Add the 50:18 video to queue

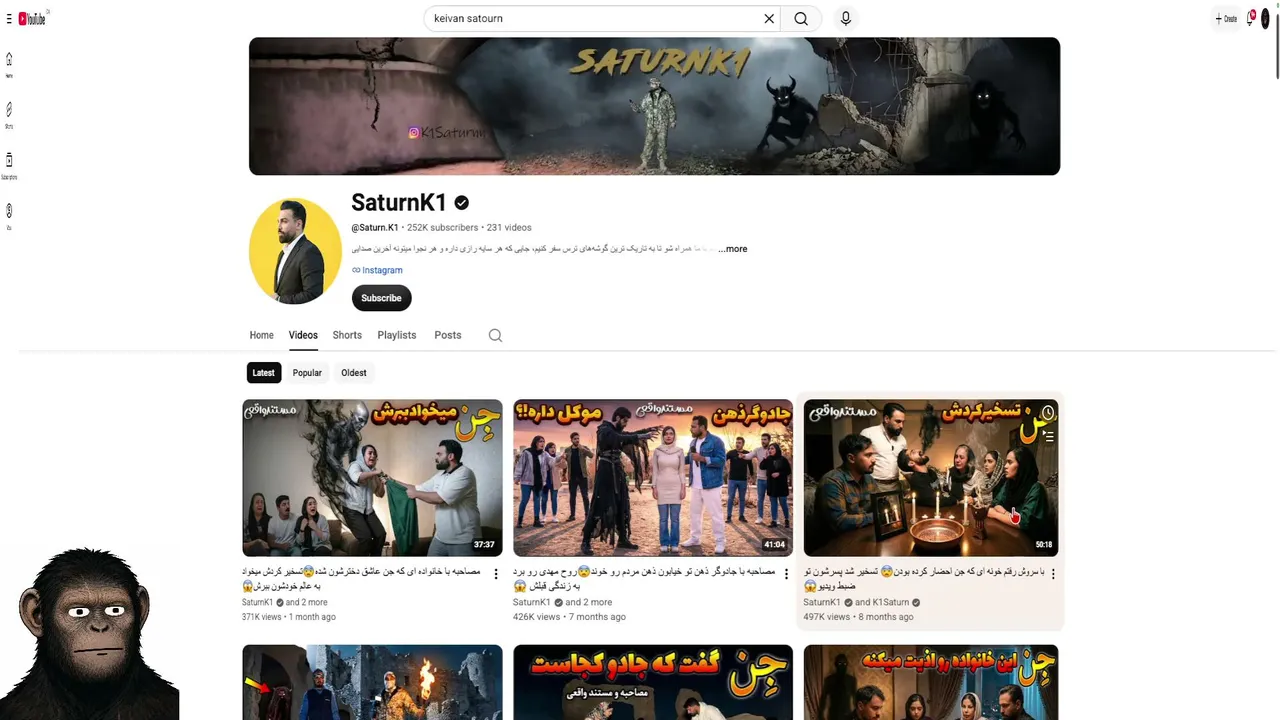click(x=1047, y=437)
